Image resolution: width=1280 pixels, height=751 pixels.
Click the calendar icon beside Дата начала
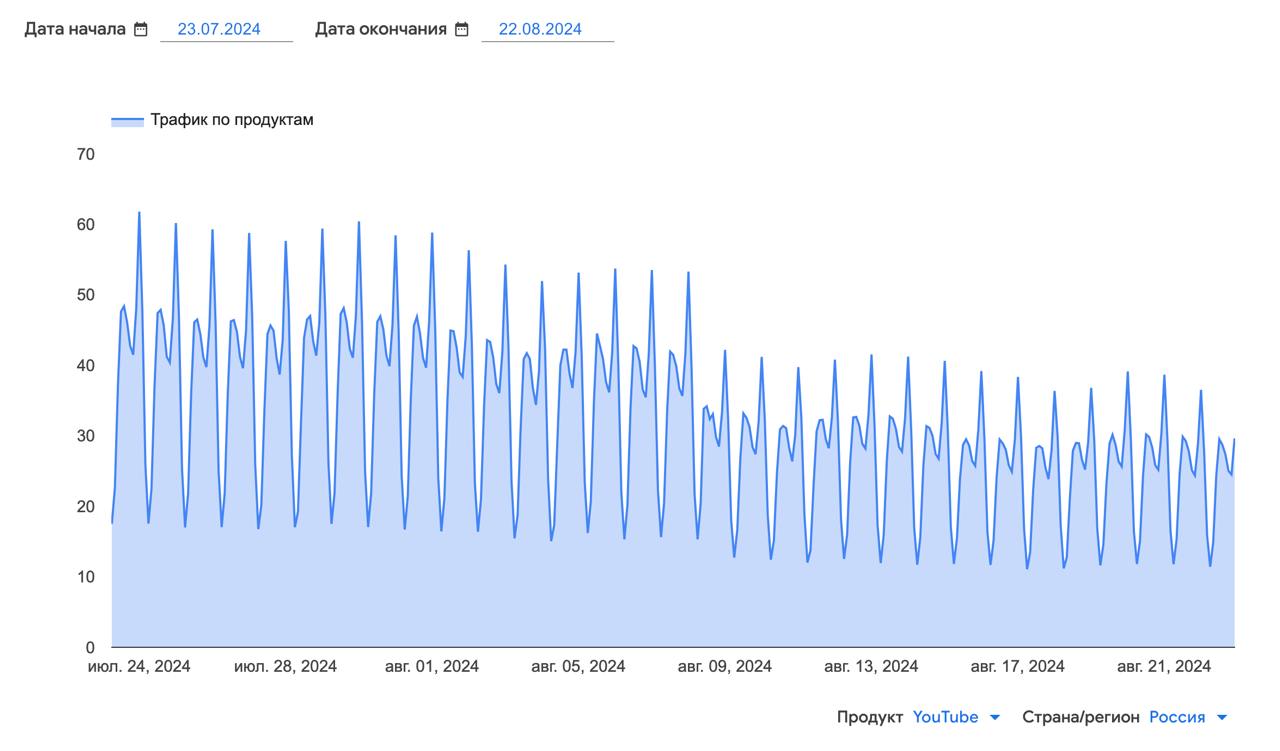(141, 30)
